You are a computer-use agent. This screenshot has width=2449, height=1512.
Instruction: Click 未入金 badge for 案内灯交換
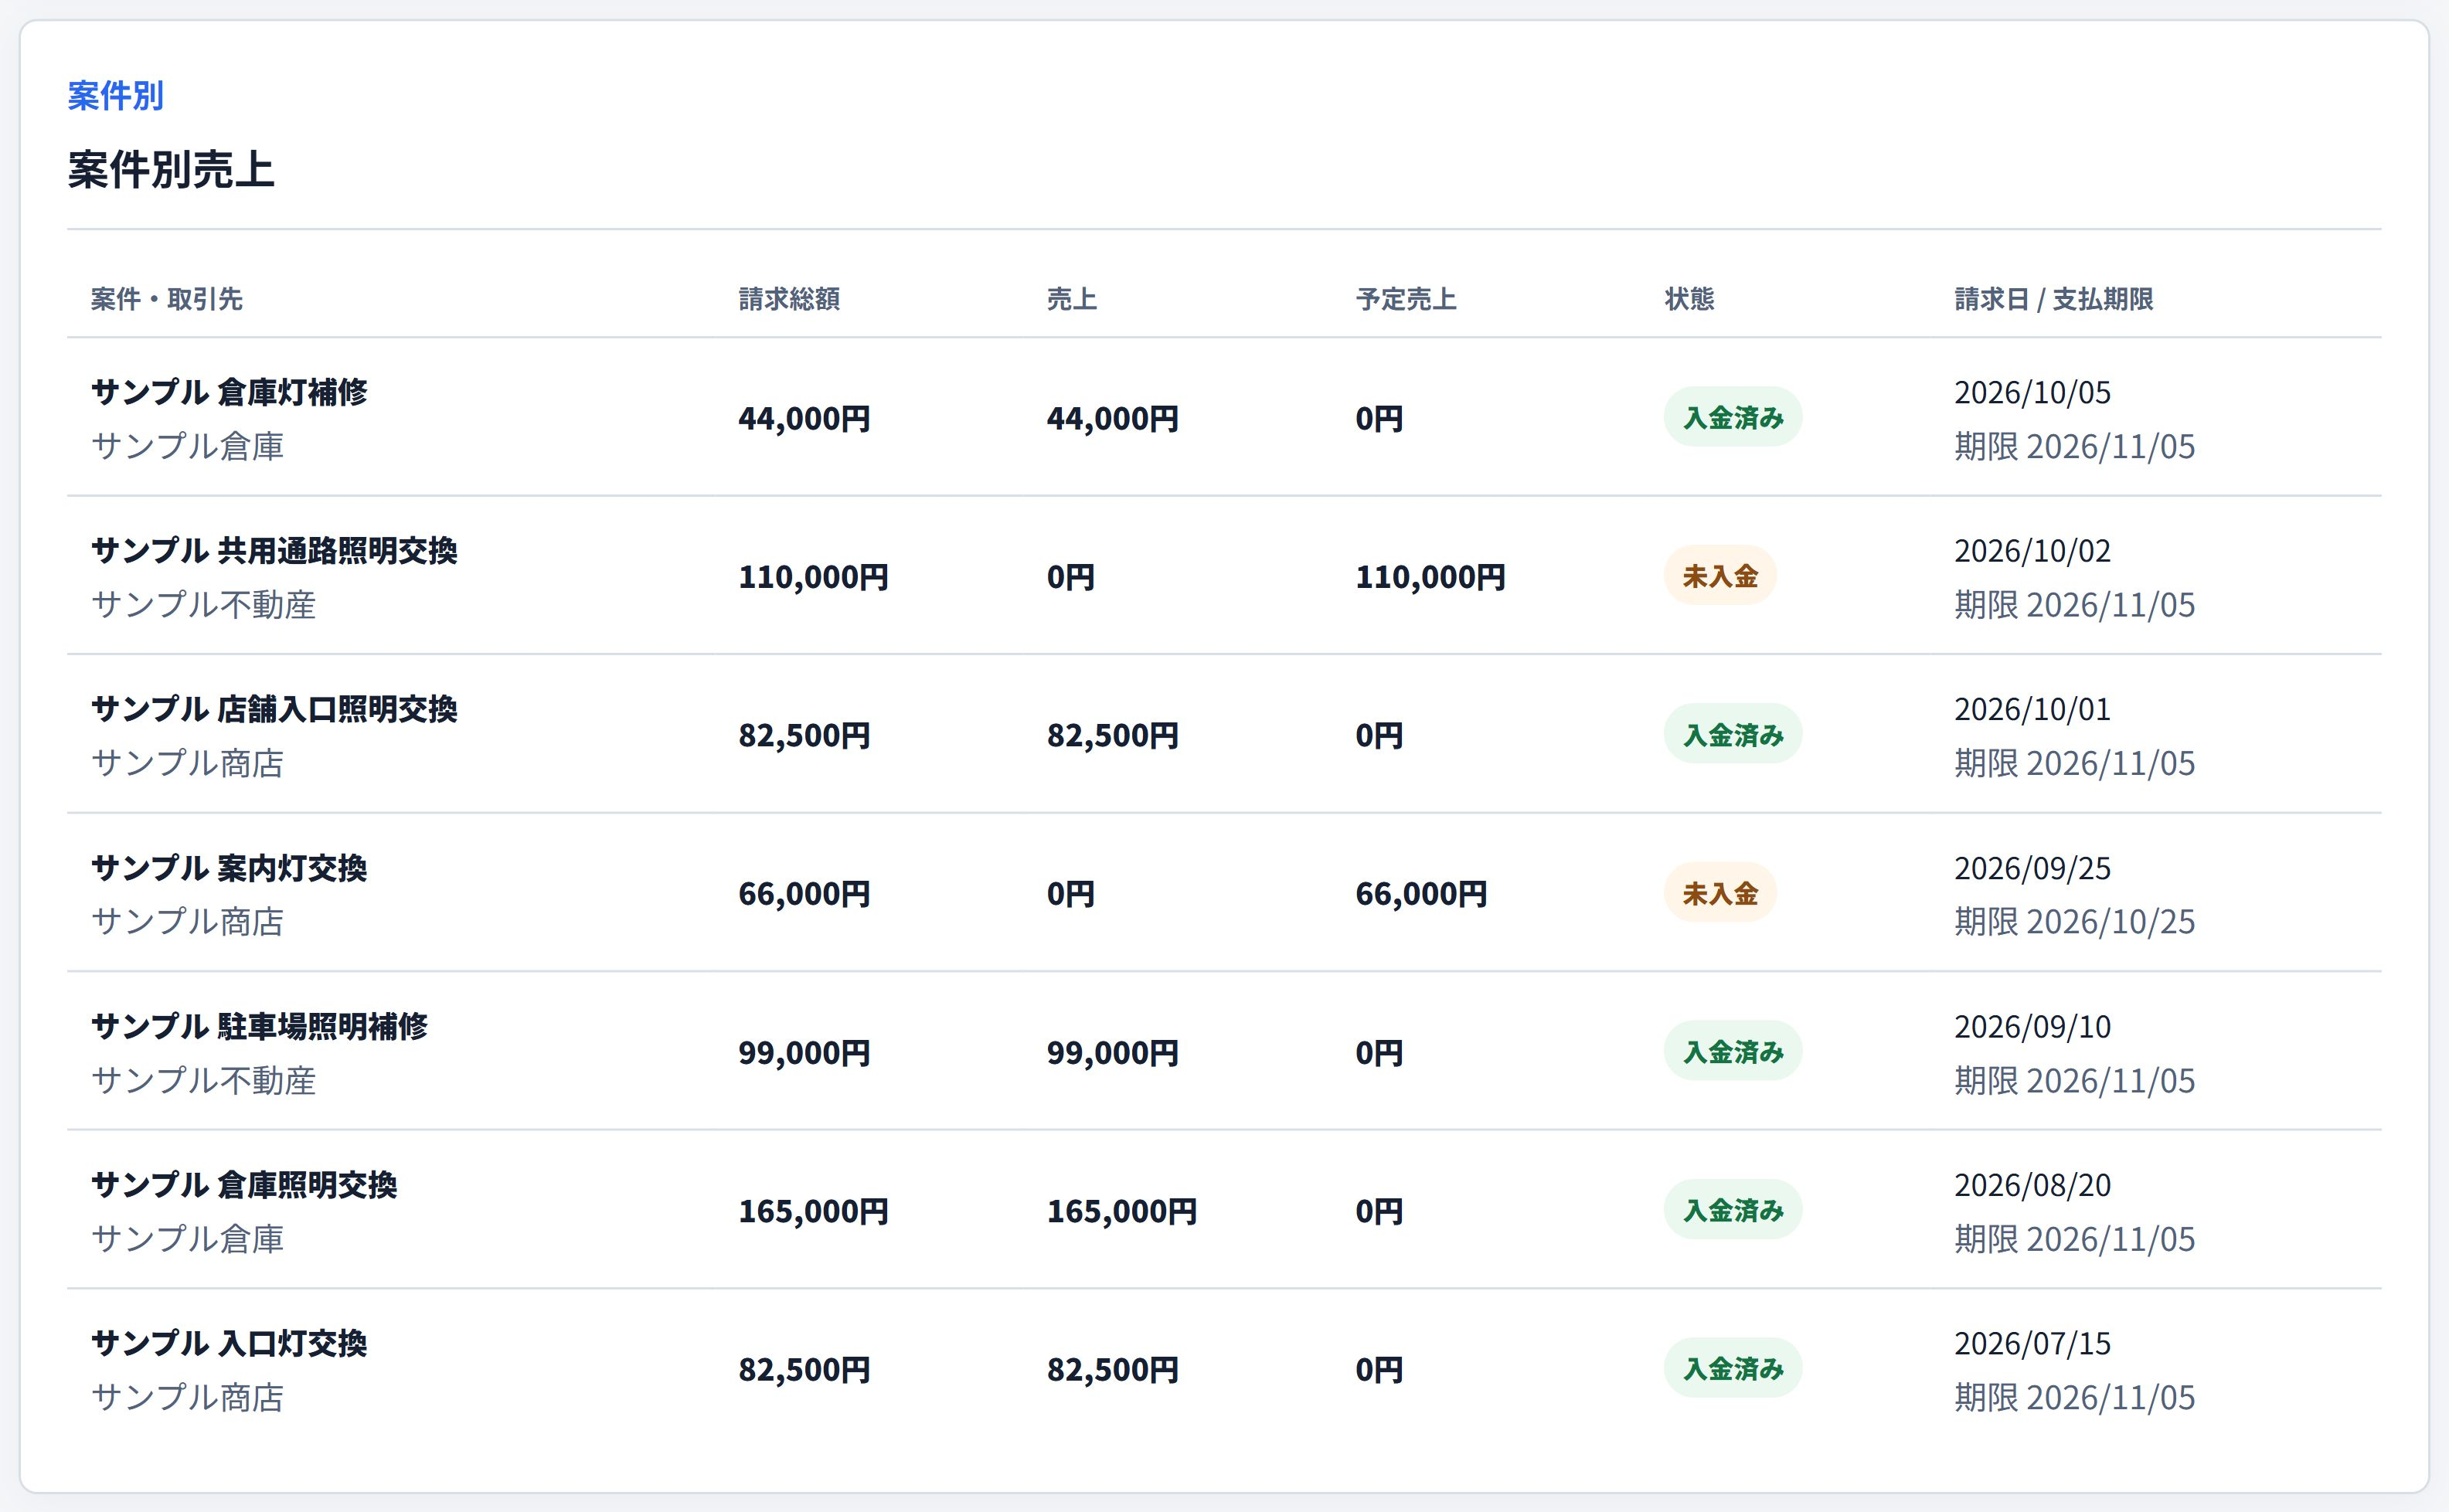click(x=1720, y=893)
